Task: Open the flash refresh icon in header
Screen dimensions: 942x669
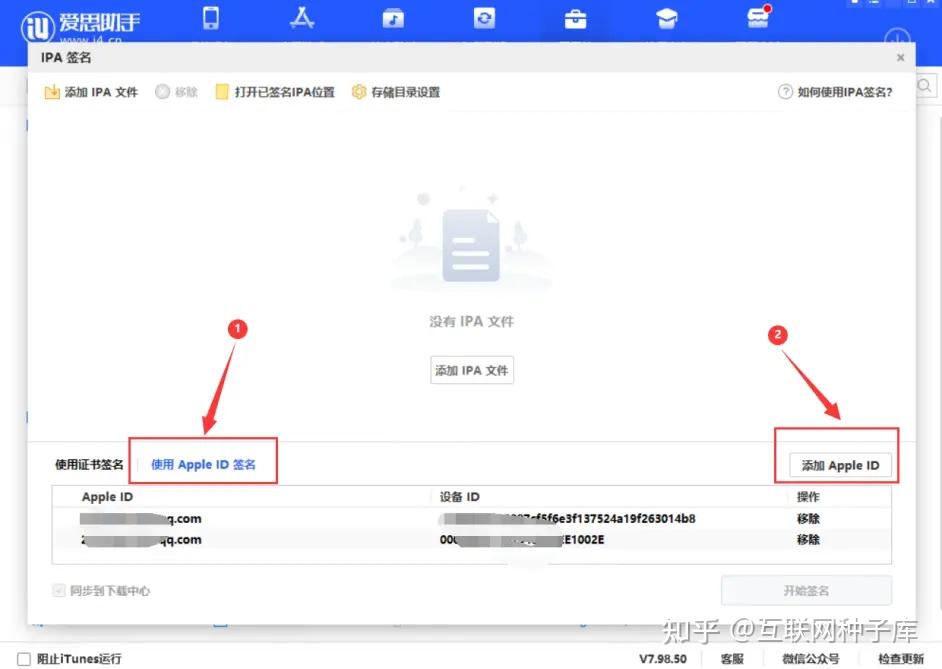Action: 484,18
